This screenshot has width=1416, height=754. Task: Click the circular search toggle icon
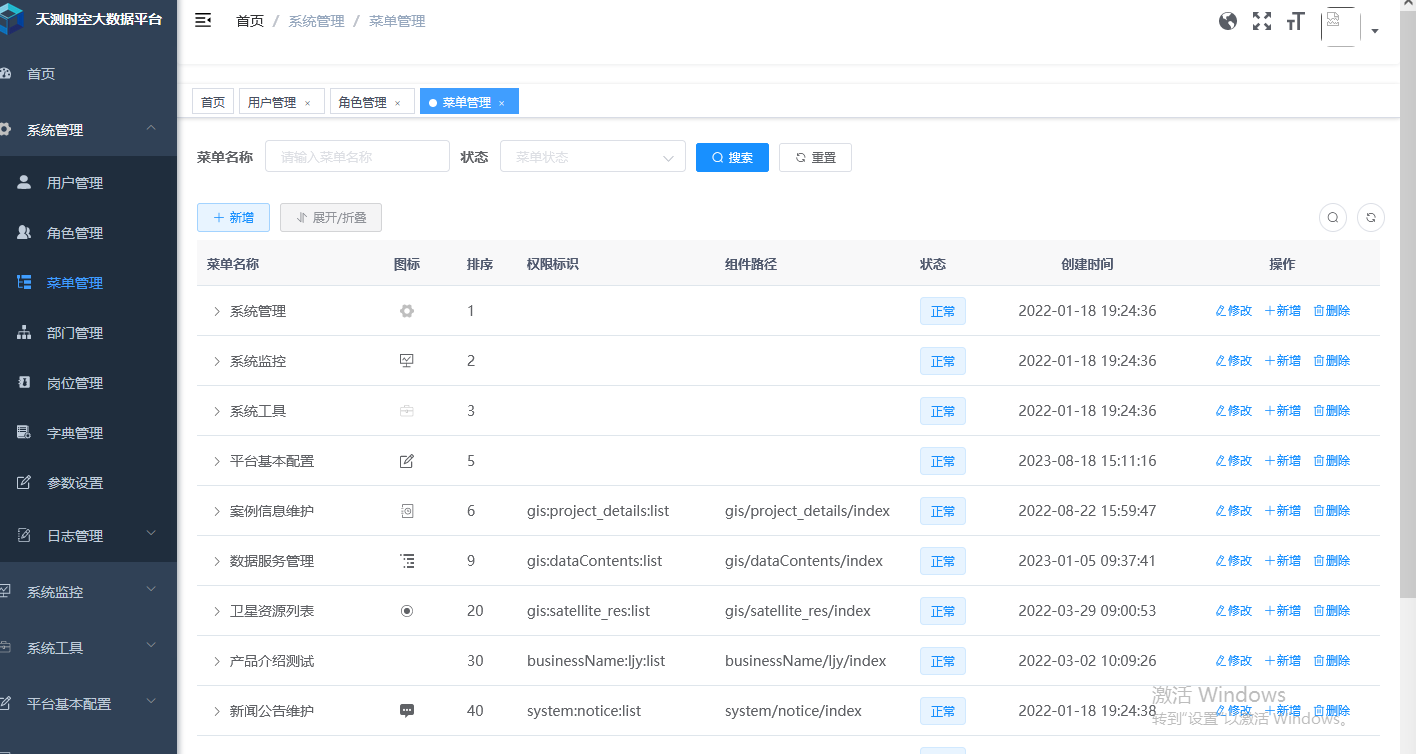(x=1333, y=217)
